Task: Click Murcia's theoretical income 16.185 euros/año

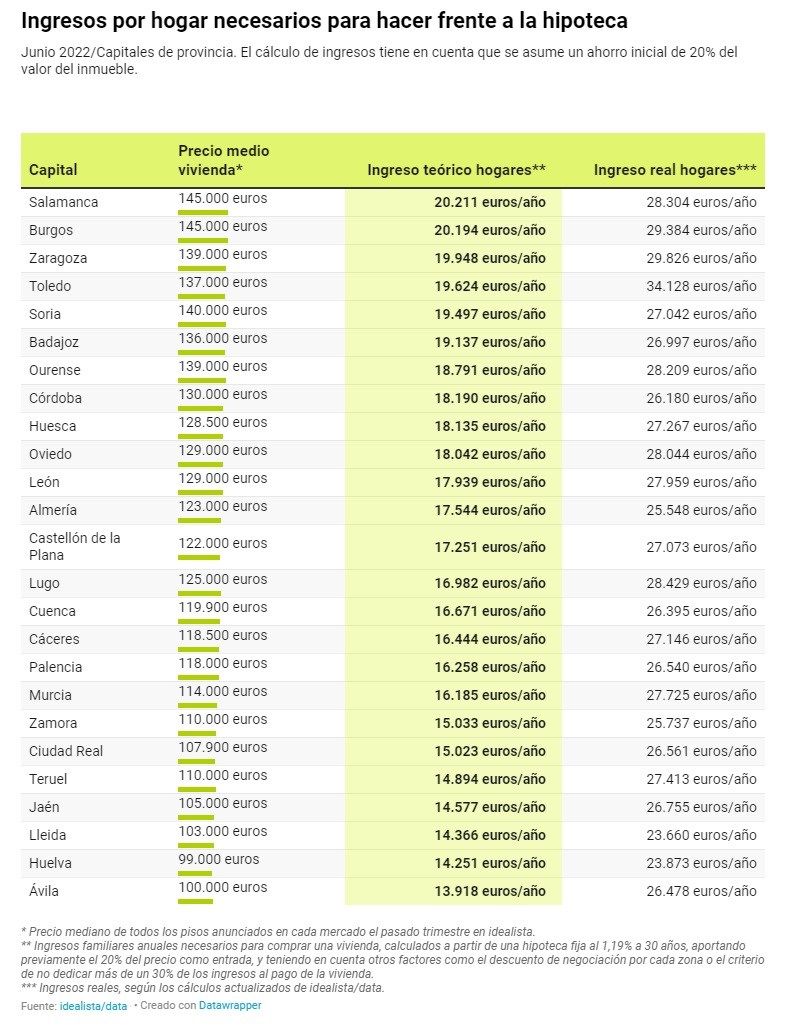Action: click(490, 695)
